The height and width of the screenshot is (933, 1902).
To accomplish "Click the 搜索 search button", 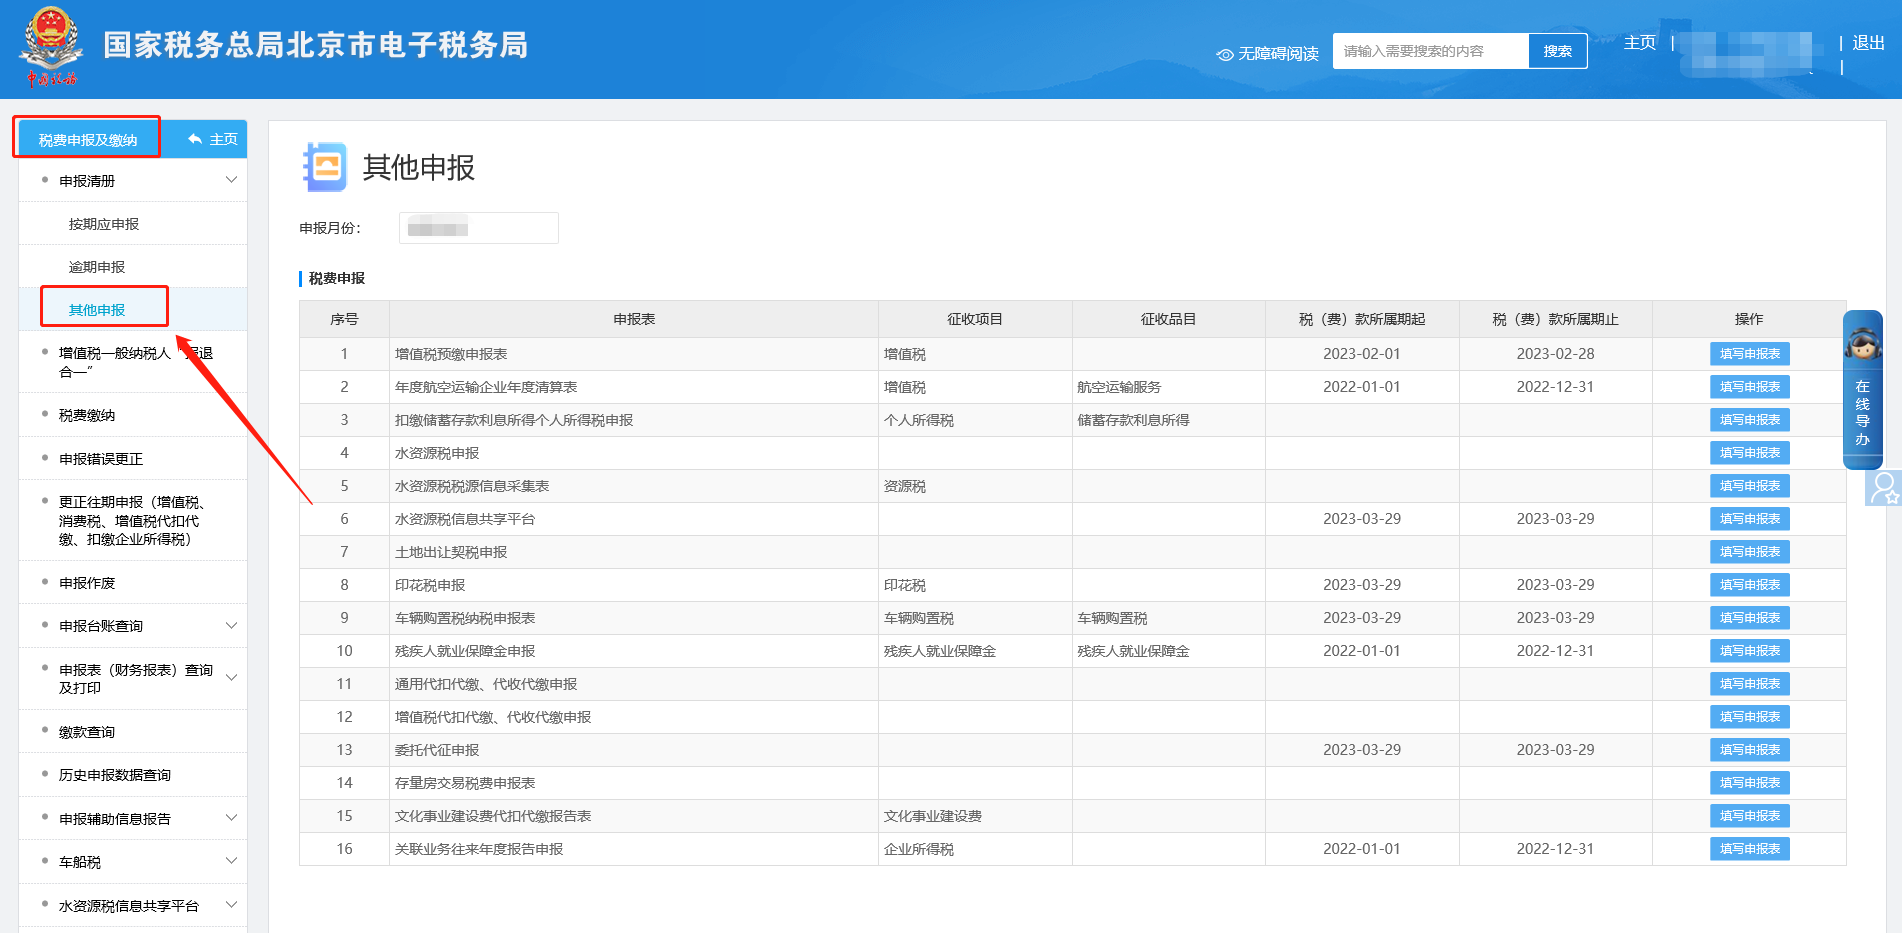I will point(1557,50).
